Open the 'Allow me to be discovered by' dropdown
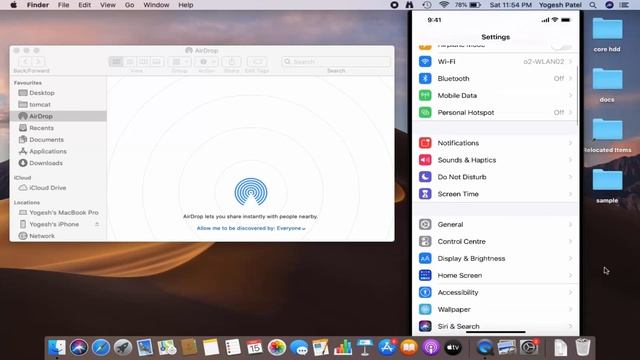Screen dimensions: 640x360 pos(251,228)
